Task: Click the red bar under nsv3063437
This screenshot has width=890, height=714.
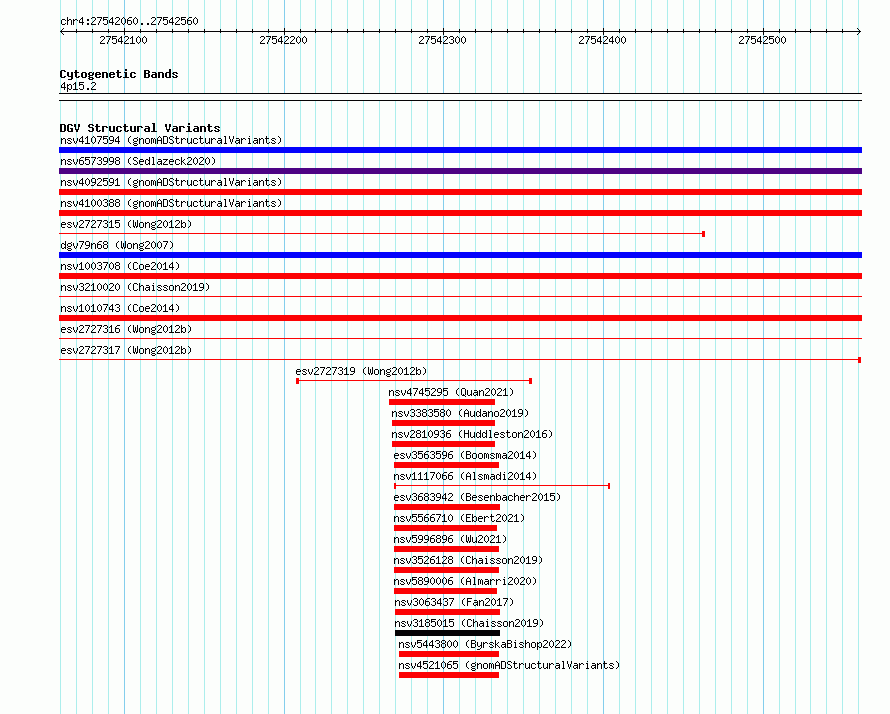Action: pyautogui.click(x=447, y=612)
